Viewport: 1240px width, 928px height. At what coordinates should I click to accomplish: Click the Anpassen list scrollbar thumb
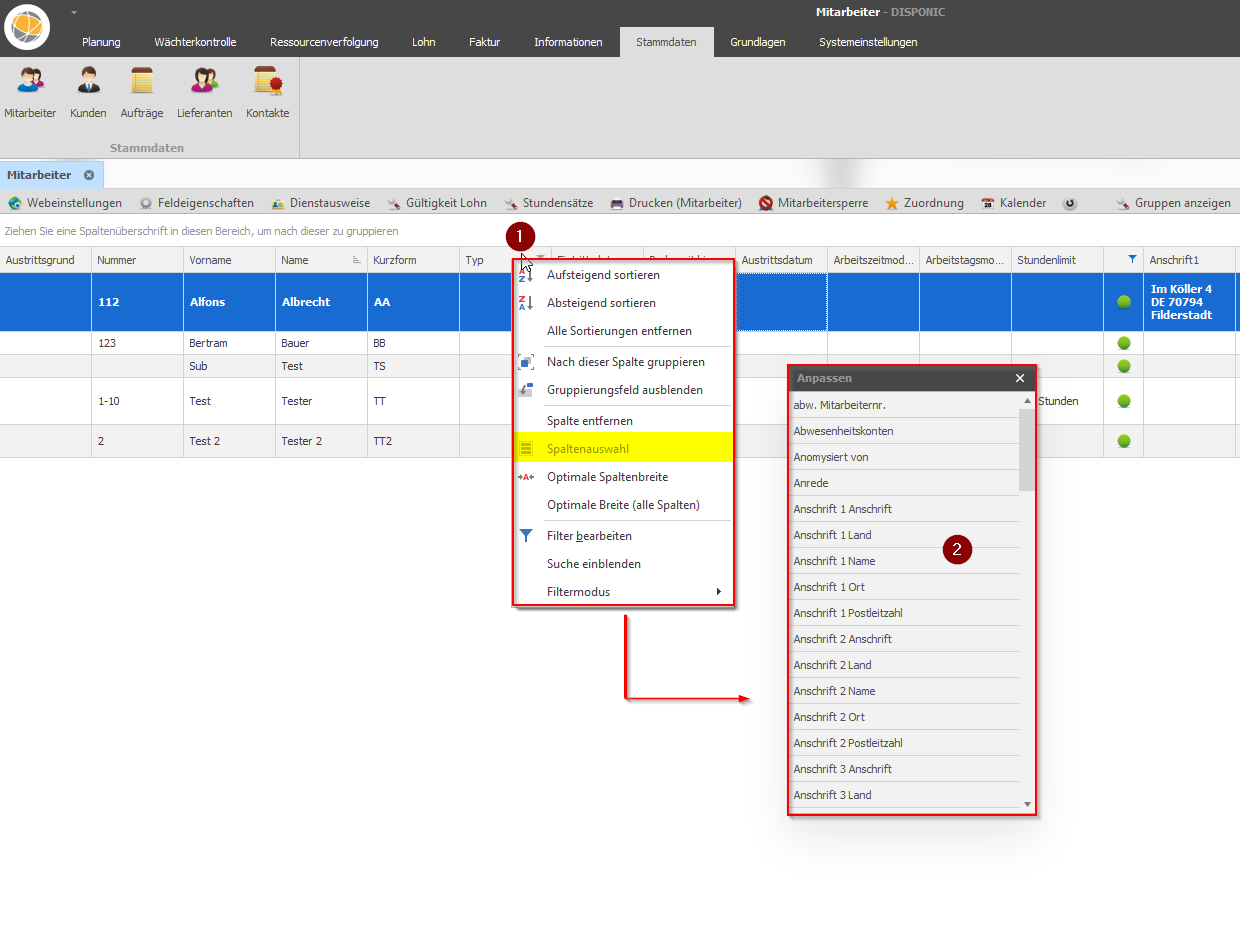pyautogui.click(x=1027, y=449)
